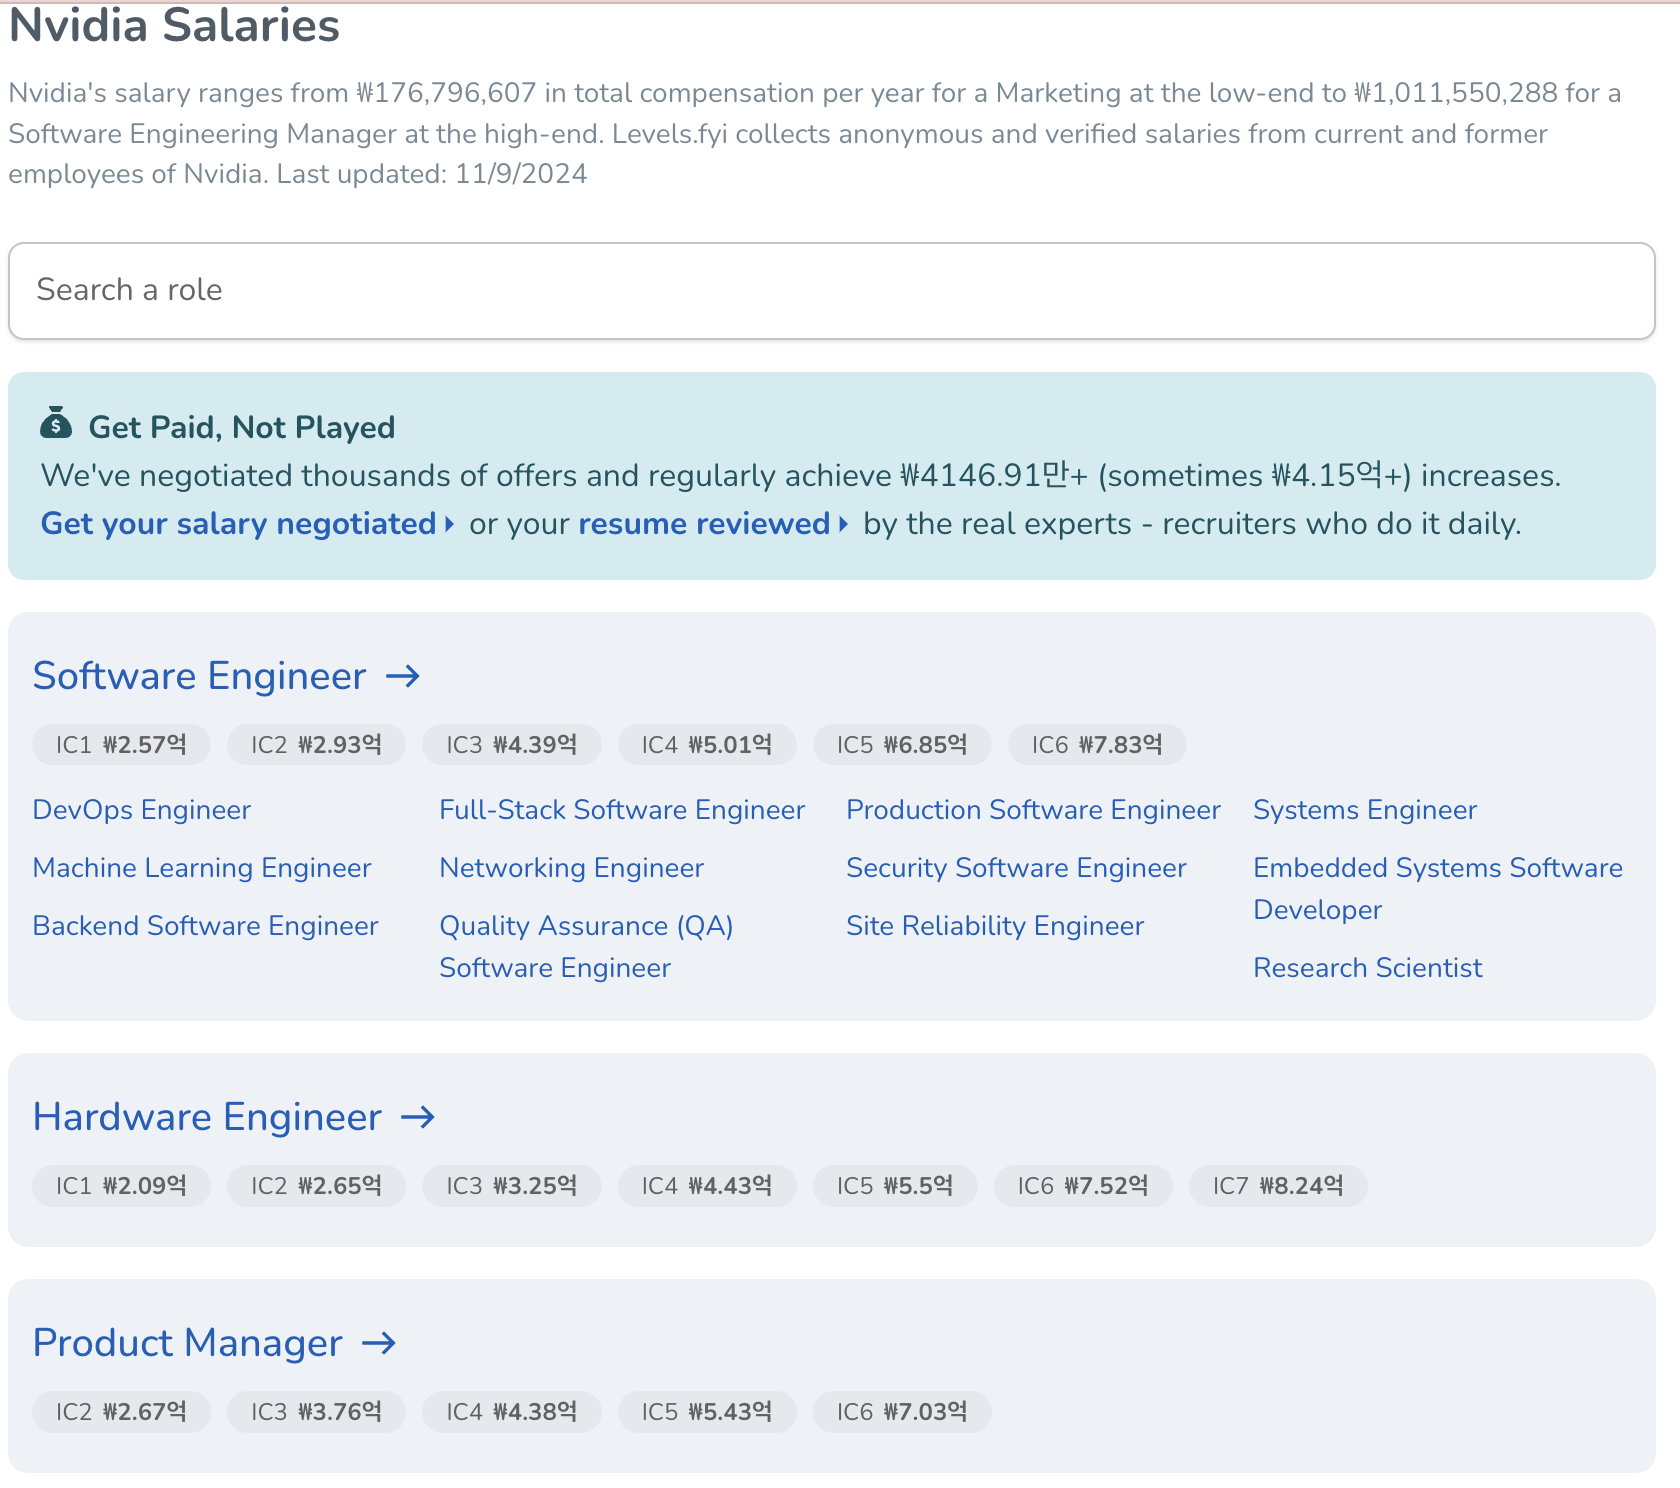
Task: Click the arrow icon next to Product Manager
Action: (x=379, y=1343)
